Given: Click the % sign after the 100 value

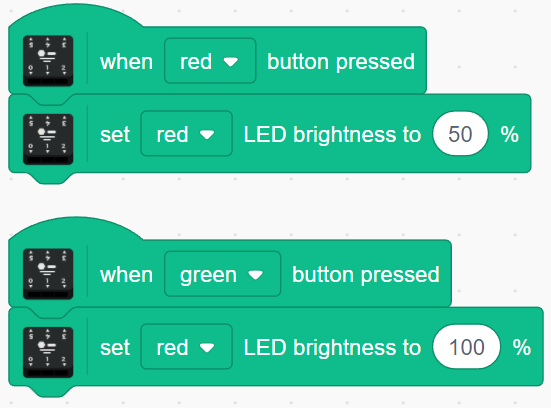Looking at the screenshot, I should click(522, 348).
